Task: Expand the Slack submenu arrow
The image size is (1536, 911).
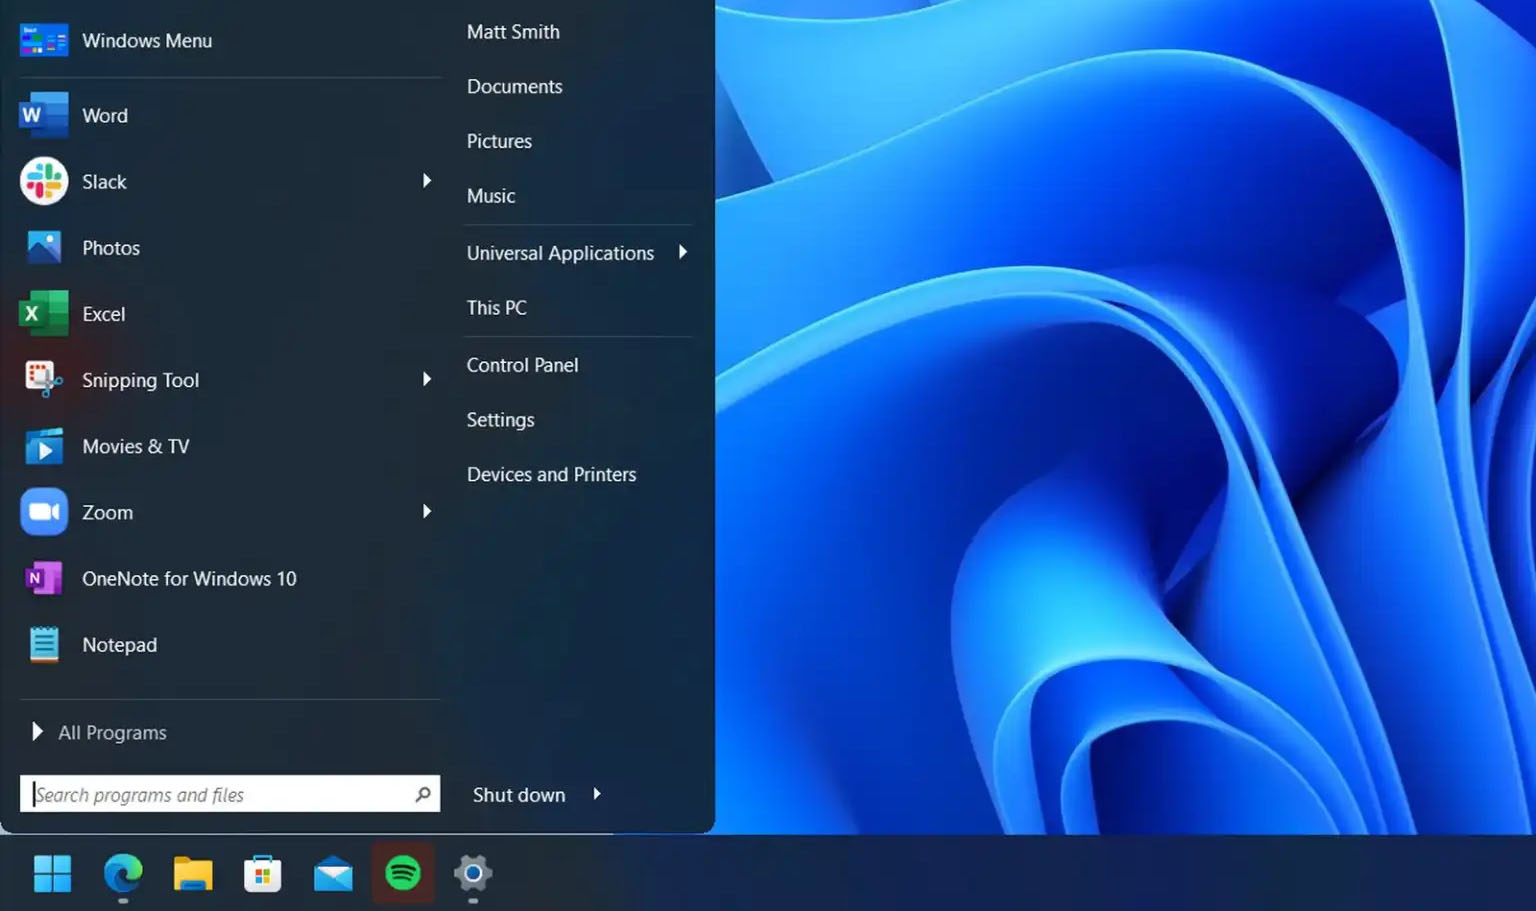Action: pos(427,181)
